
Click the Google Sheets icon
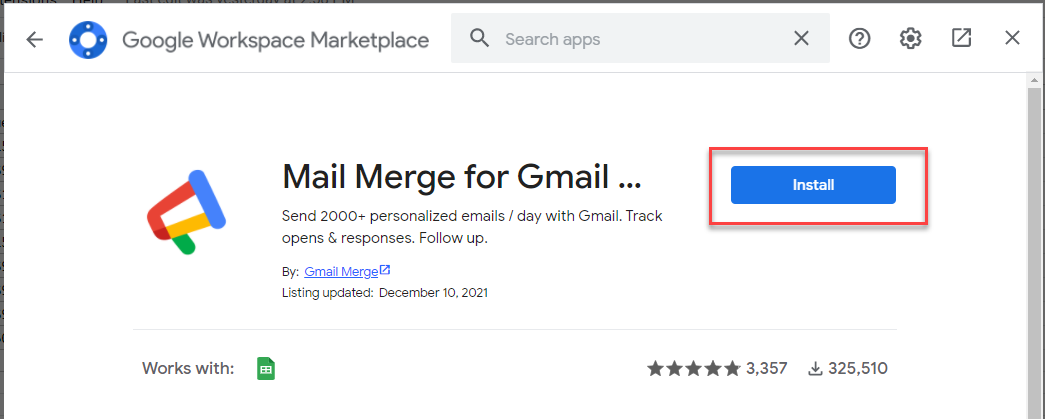point(265,368)
